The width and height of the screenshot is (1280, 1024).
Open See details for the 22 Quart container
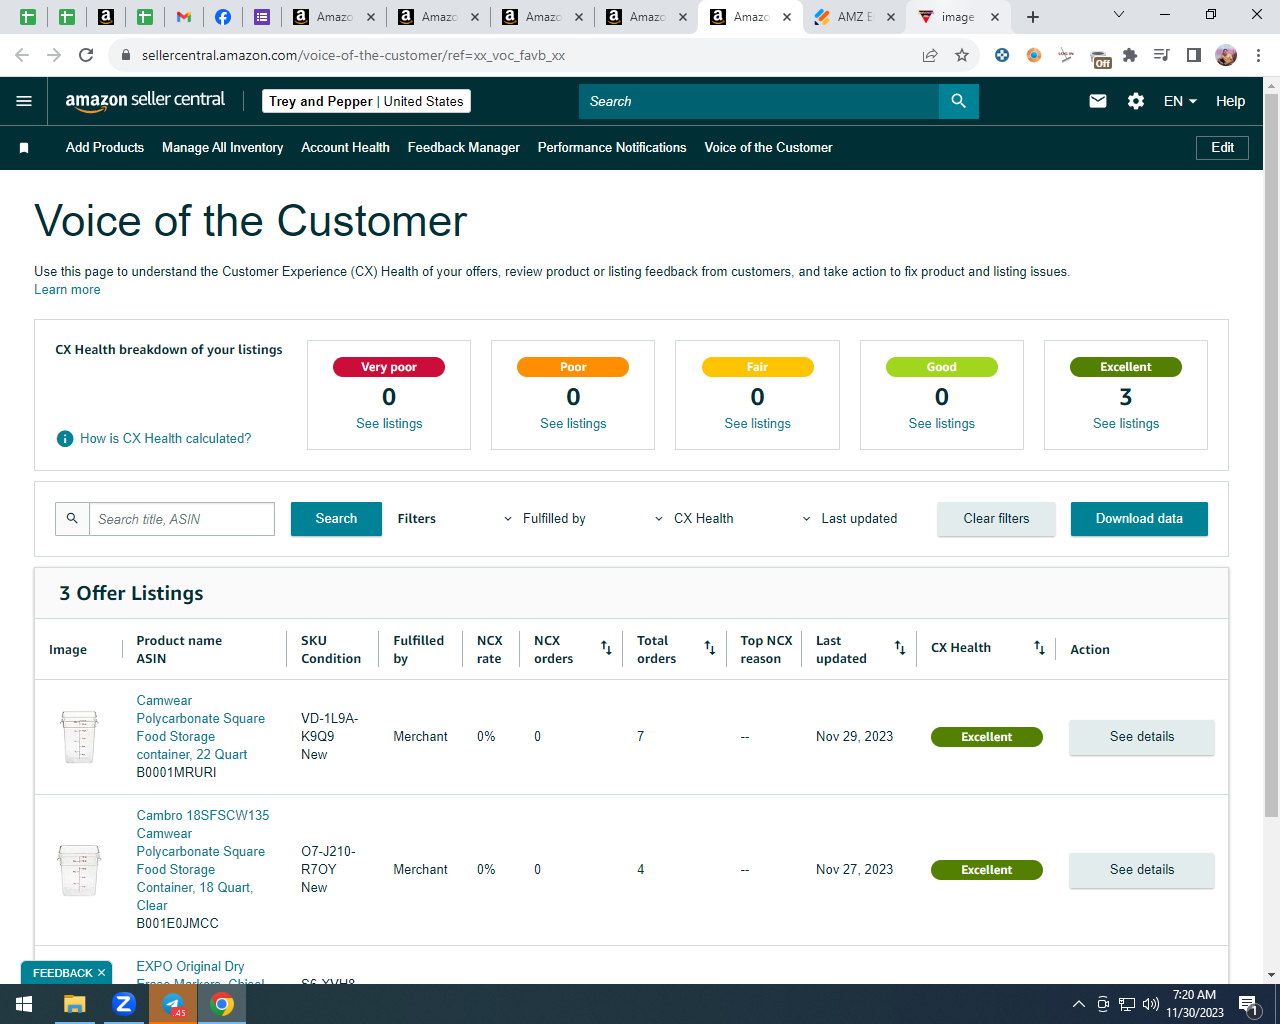(x=1142, y=737)
